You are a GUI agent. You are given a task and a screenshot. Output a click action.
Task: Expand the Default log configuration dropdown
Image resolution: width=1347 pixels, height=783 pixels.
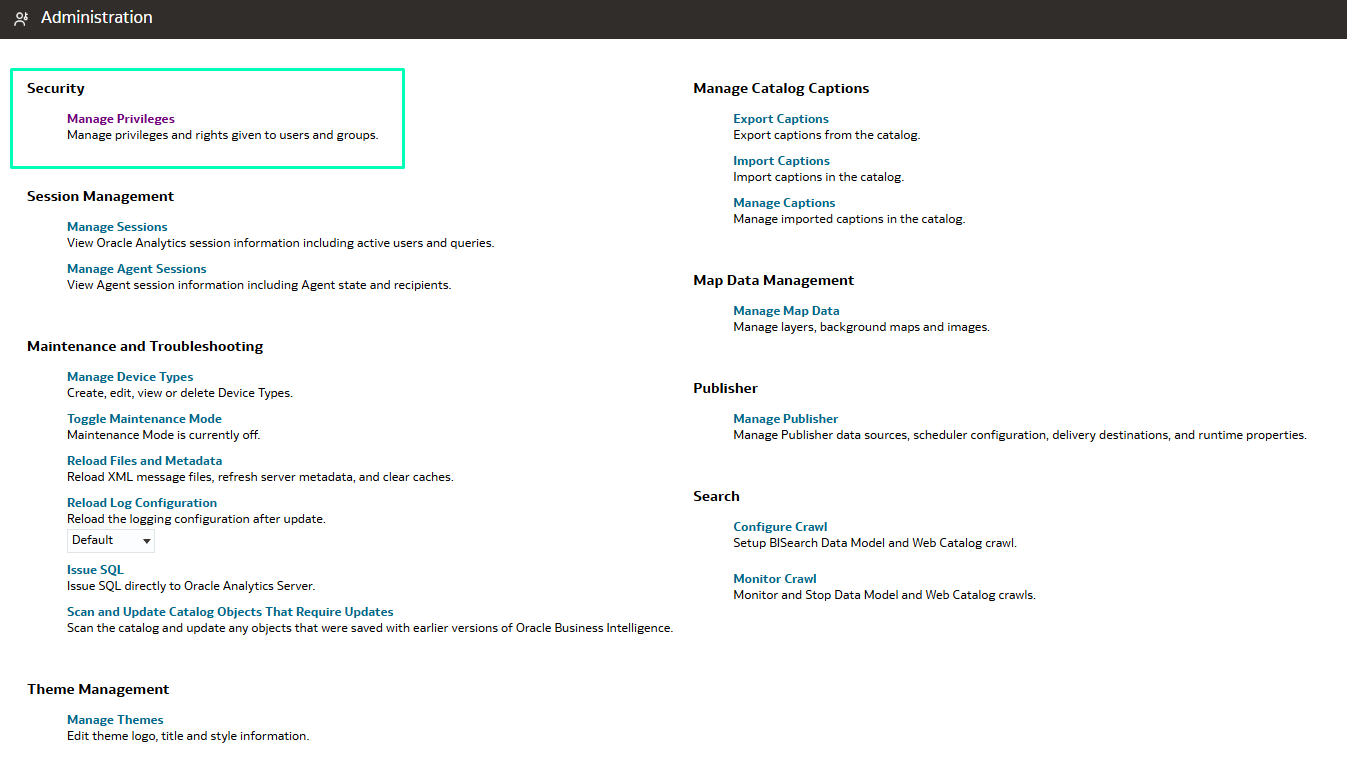pyautogui.click(x=111, y=540)
